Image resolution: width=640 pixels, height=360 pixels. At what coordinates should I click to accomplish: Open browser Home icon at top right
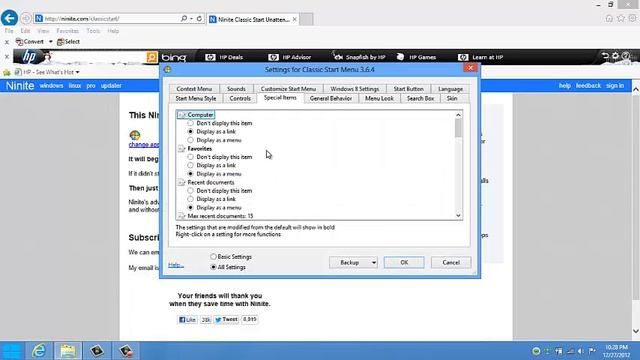[609, 18]
